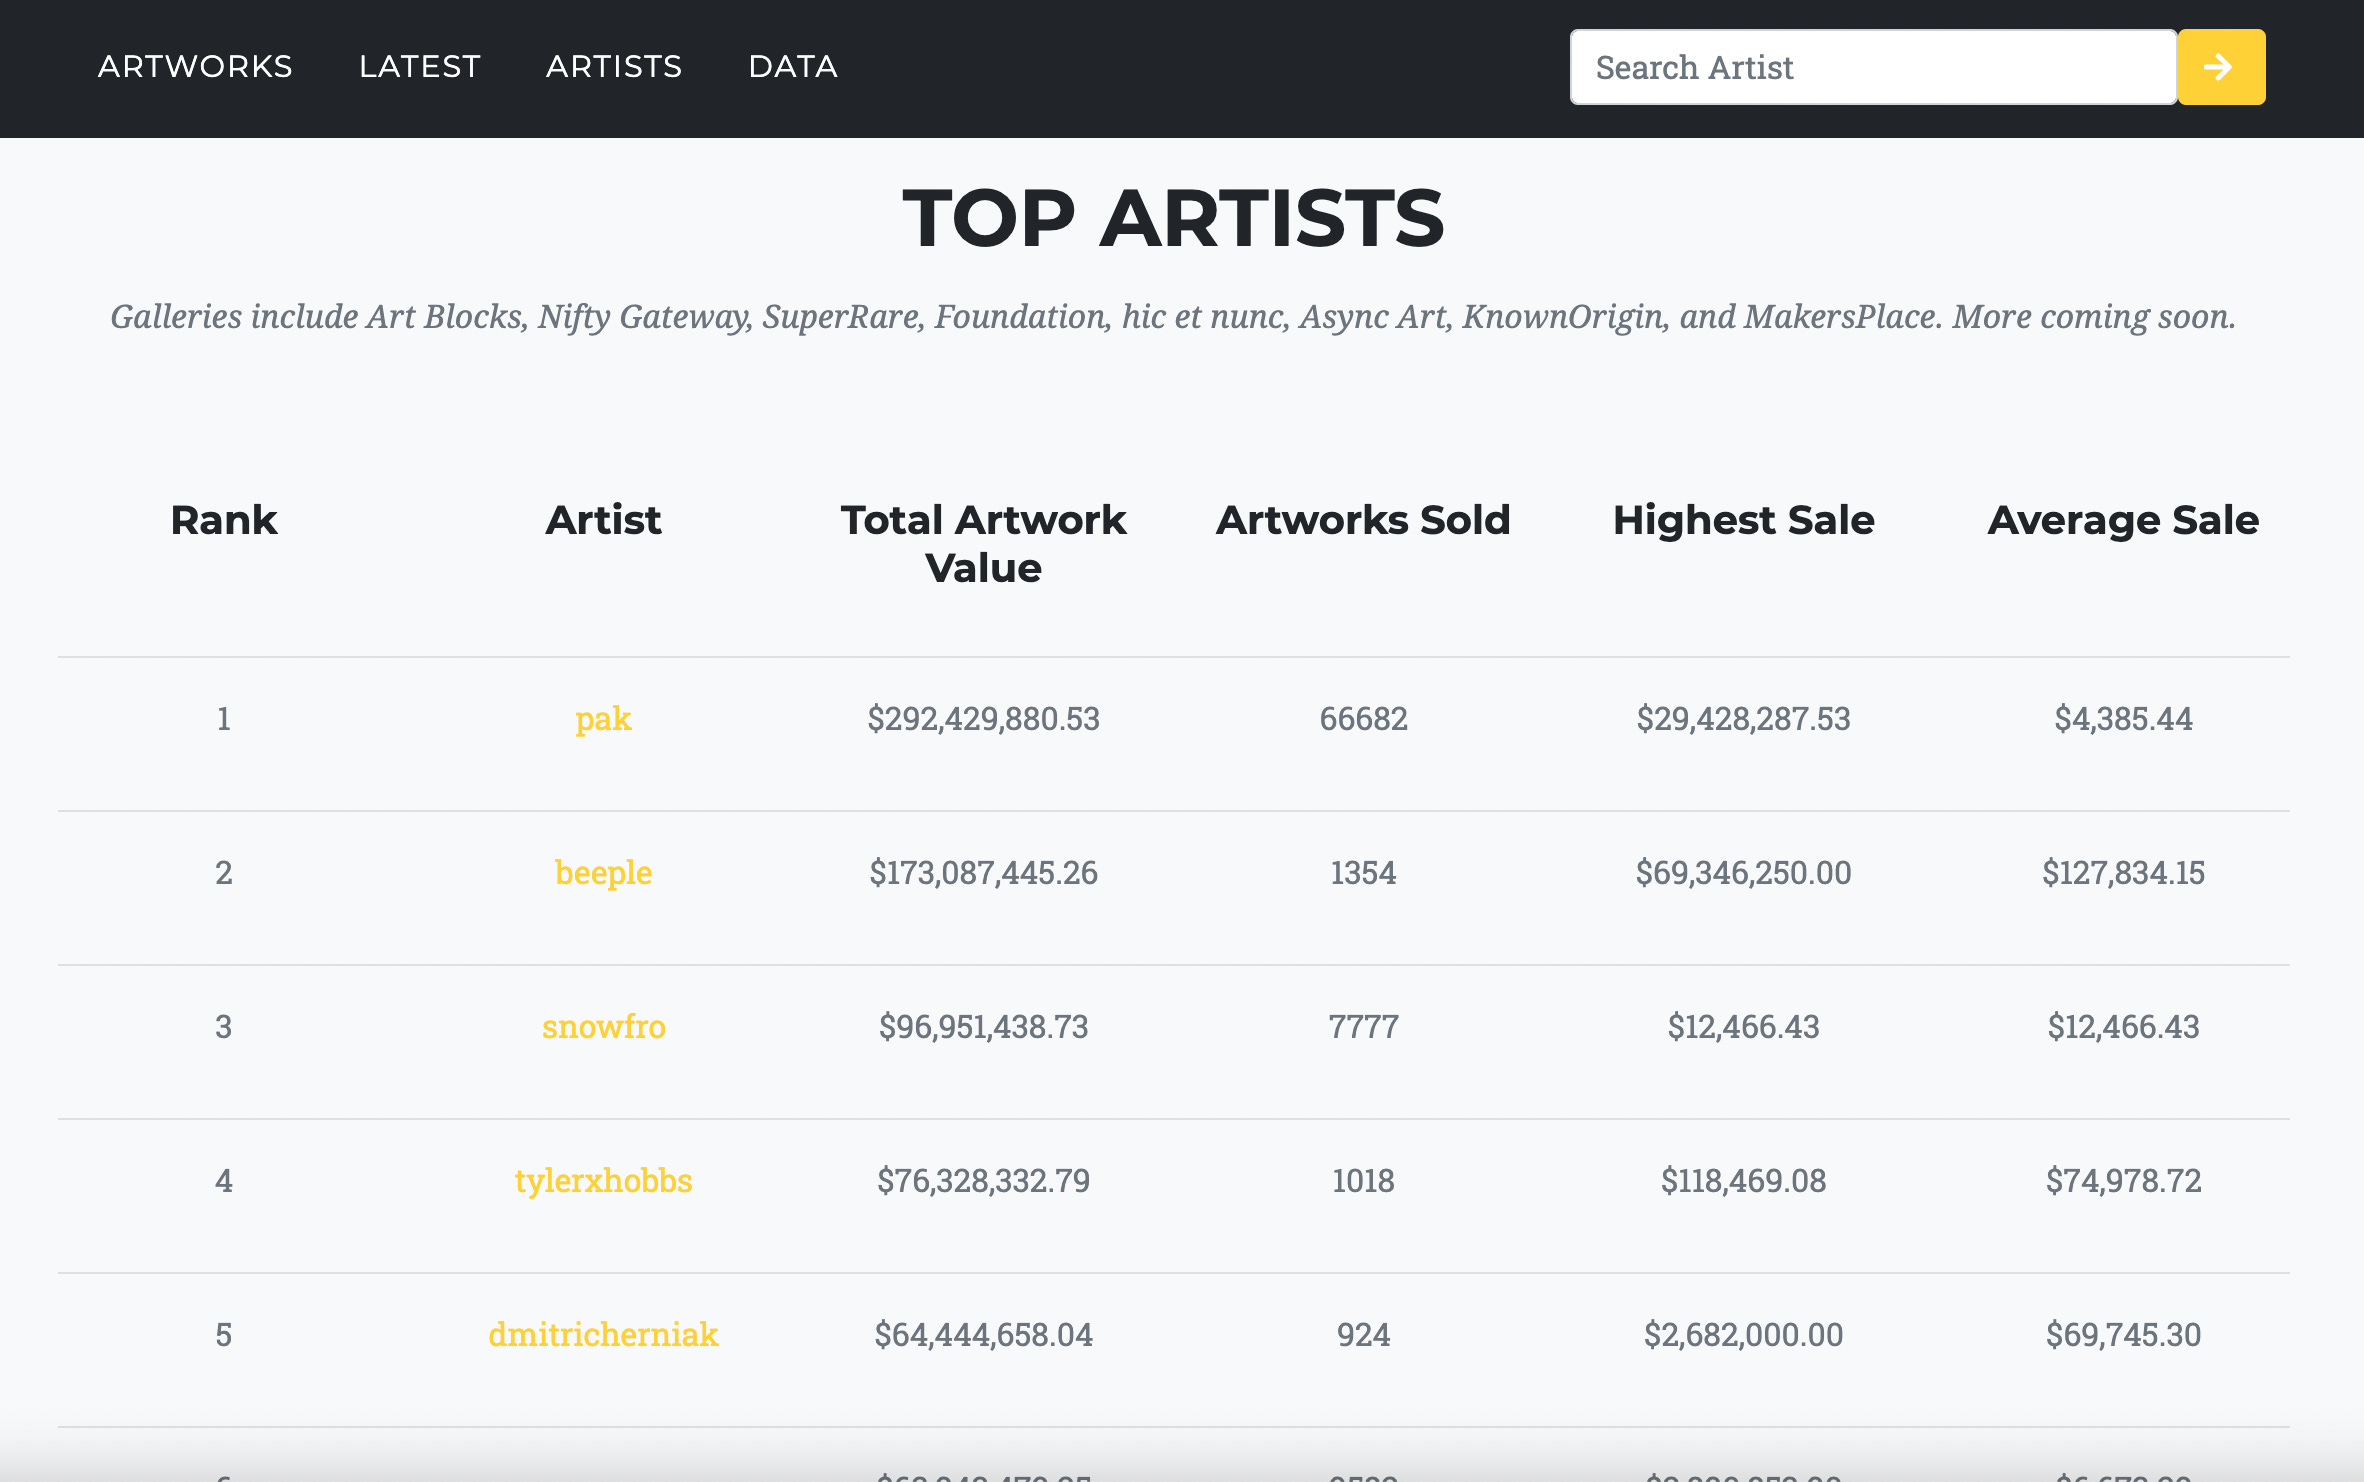Click snowfro's highest sale $12,466.43

1743,1027
